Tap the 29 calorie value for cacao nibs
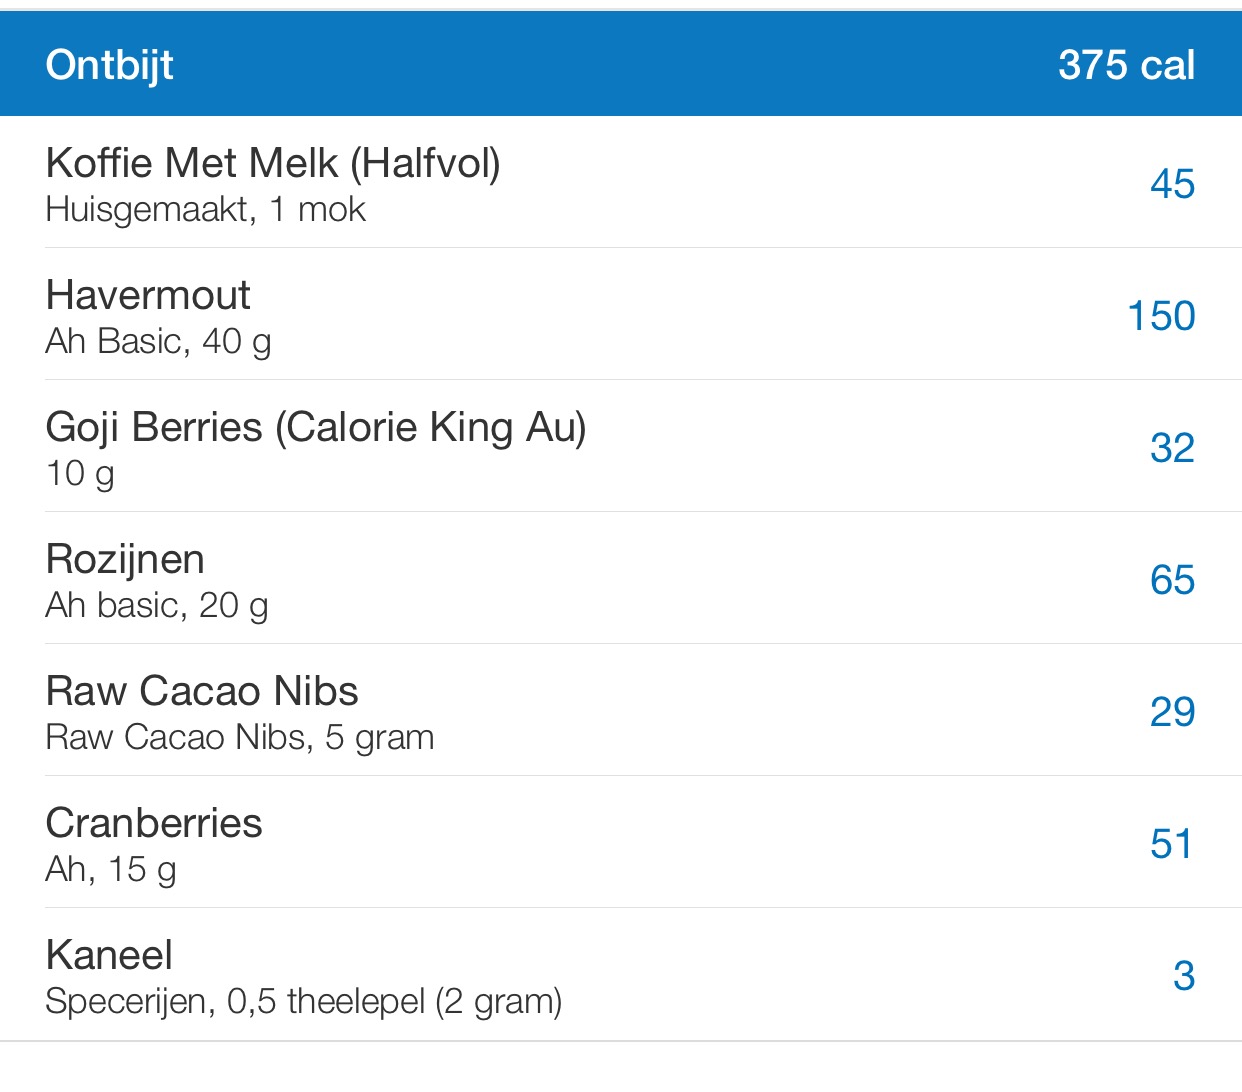Image resolution: width=1242 pixels, height=1092 pixels. (1172, 712)
